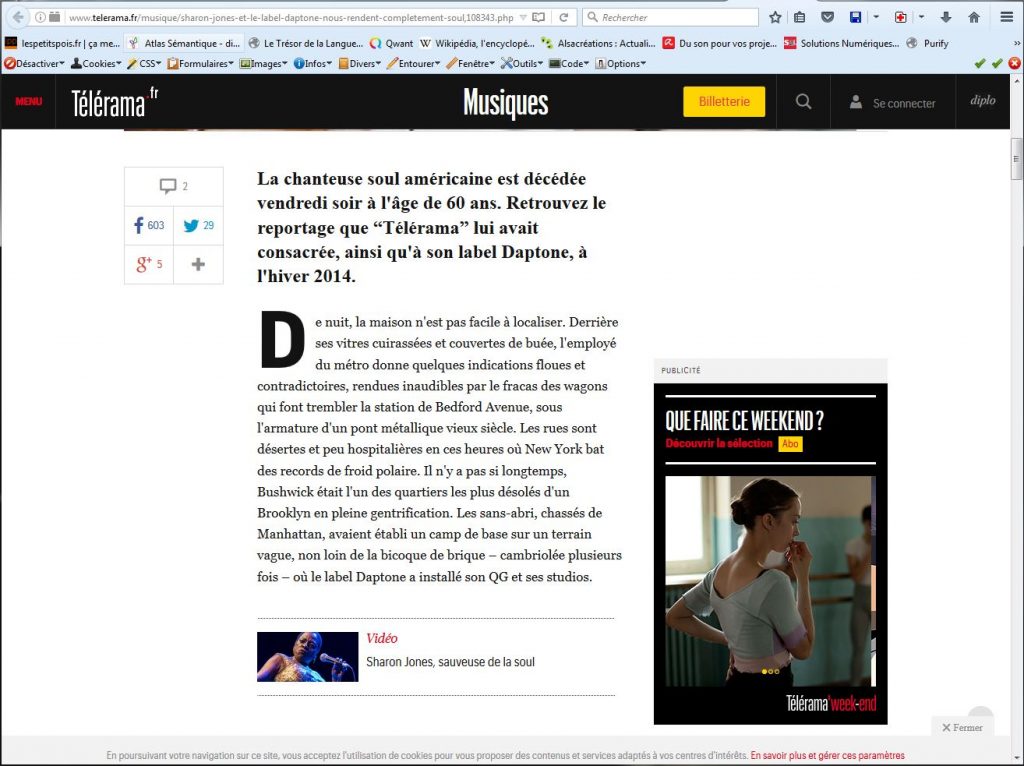
Task: Click the yellow Billetterie button
Action: (724, 102)
